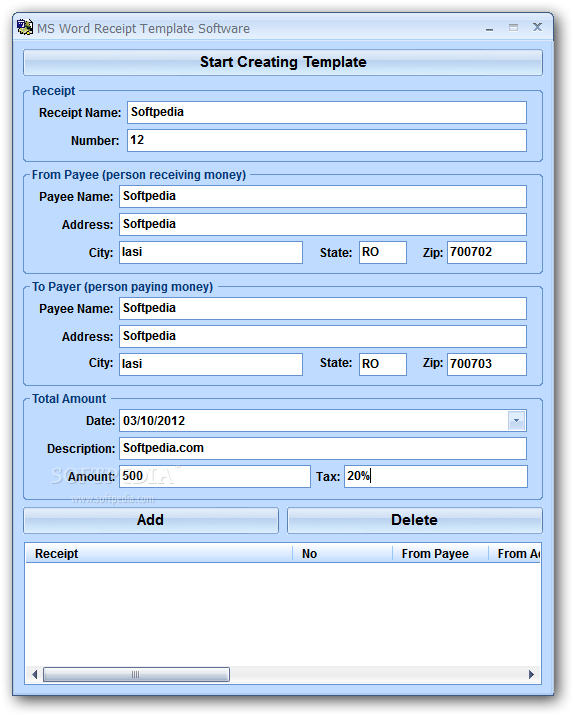Click the Amount field showing 500
This screenshot has height=716, width=574.
pyautogui.click(x=215, y=476)
